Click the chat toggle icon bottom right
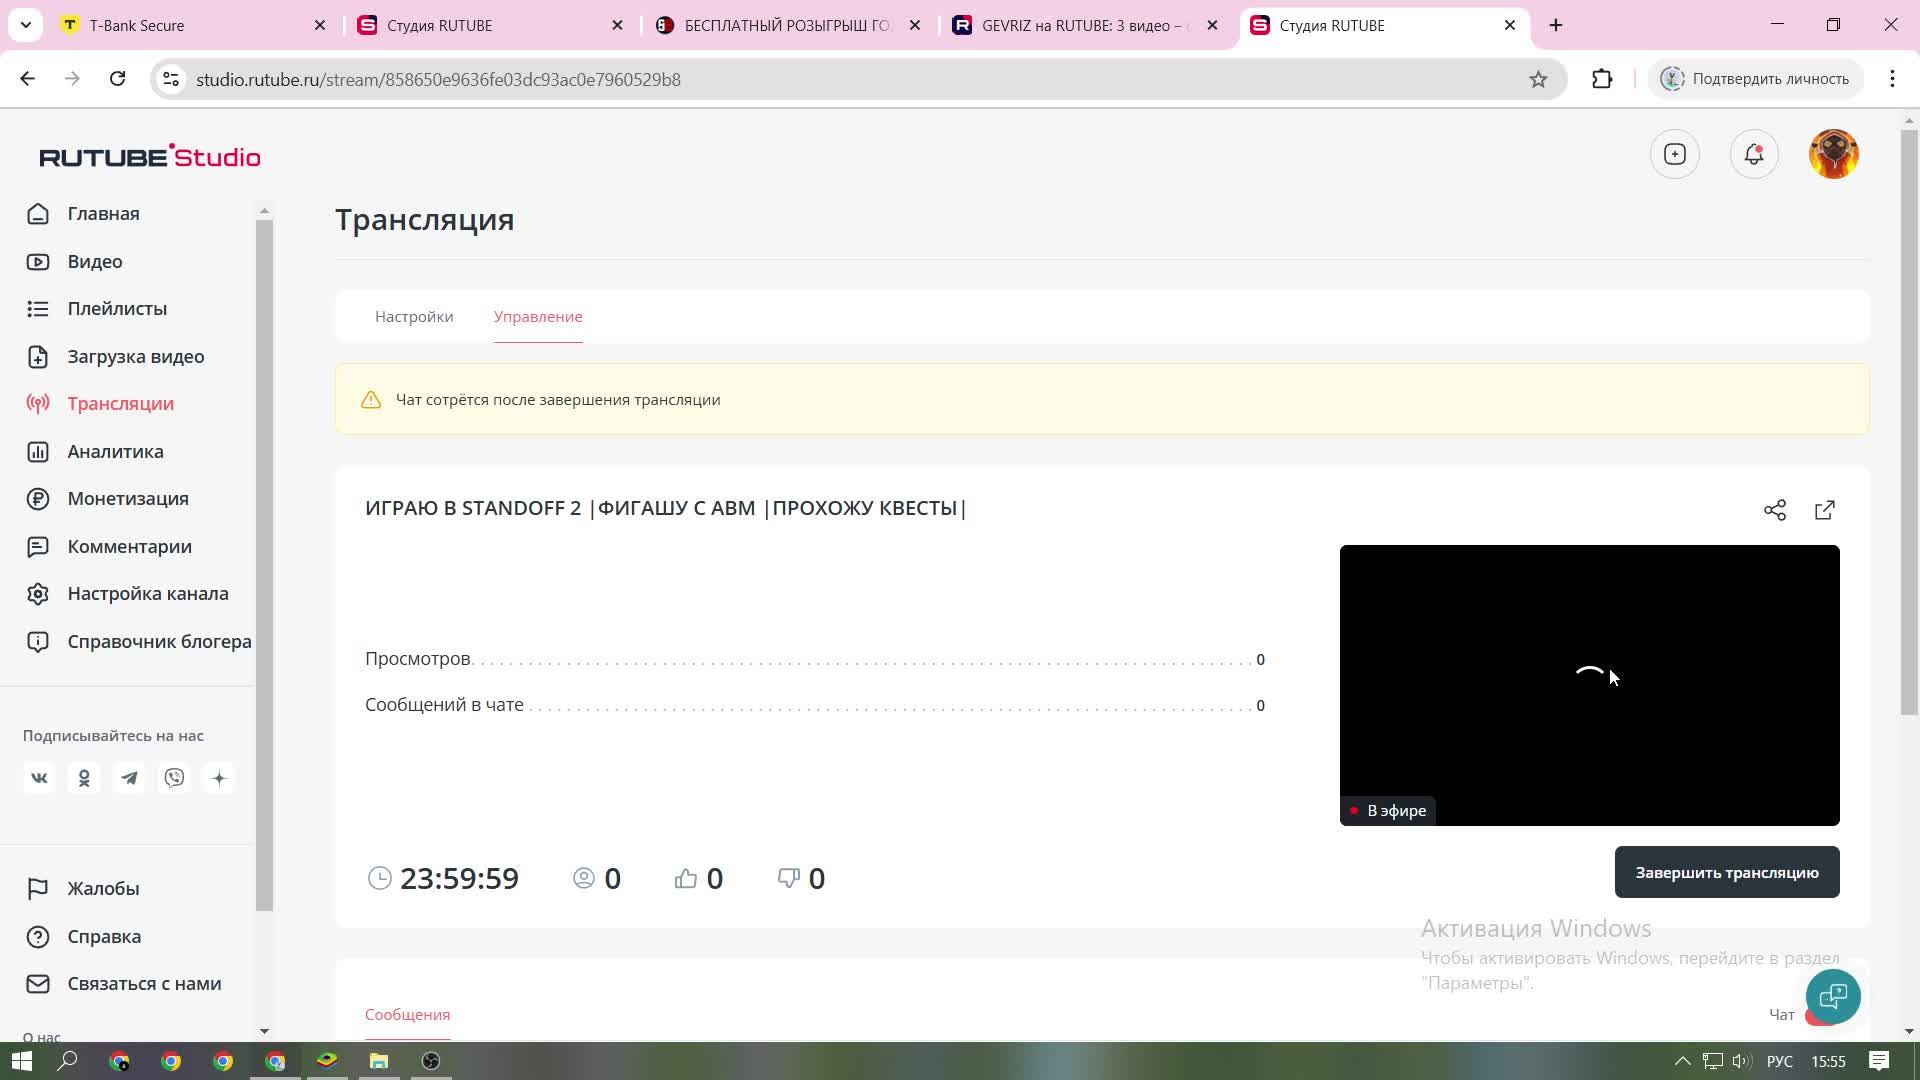 (x=1834, y=997)
